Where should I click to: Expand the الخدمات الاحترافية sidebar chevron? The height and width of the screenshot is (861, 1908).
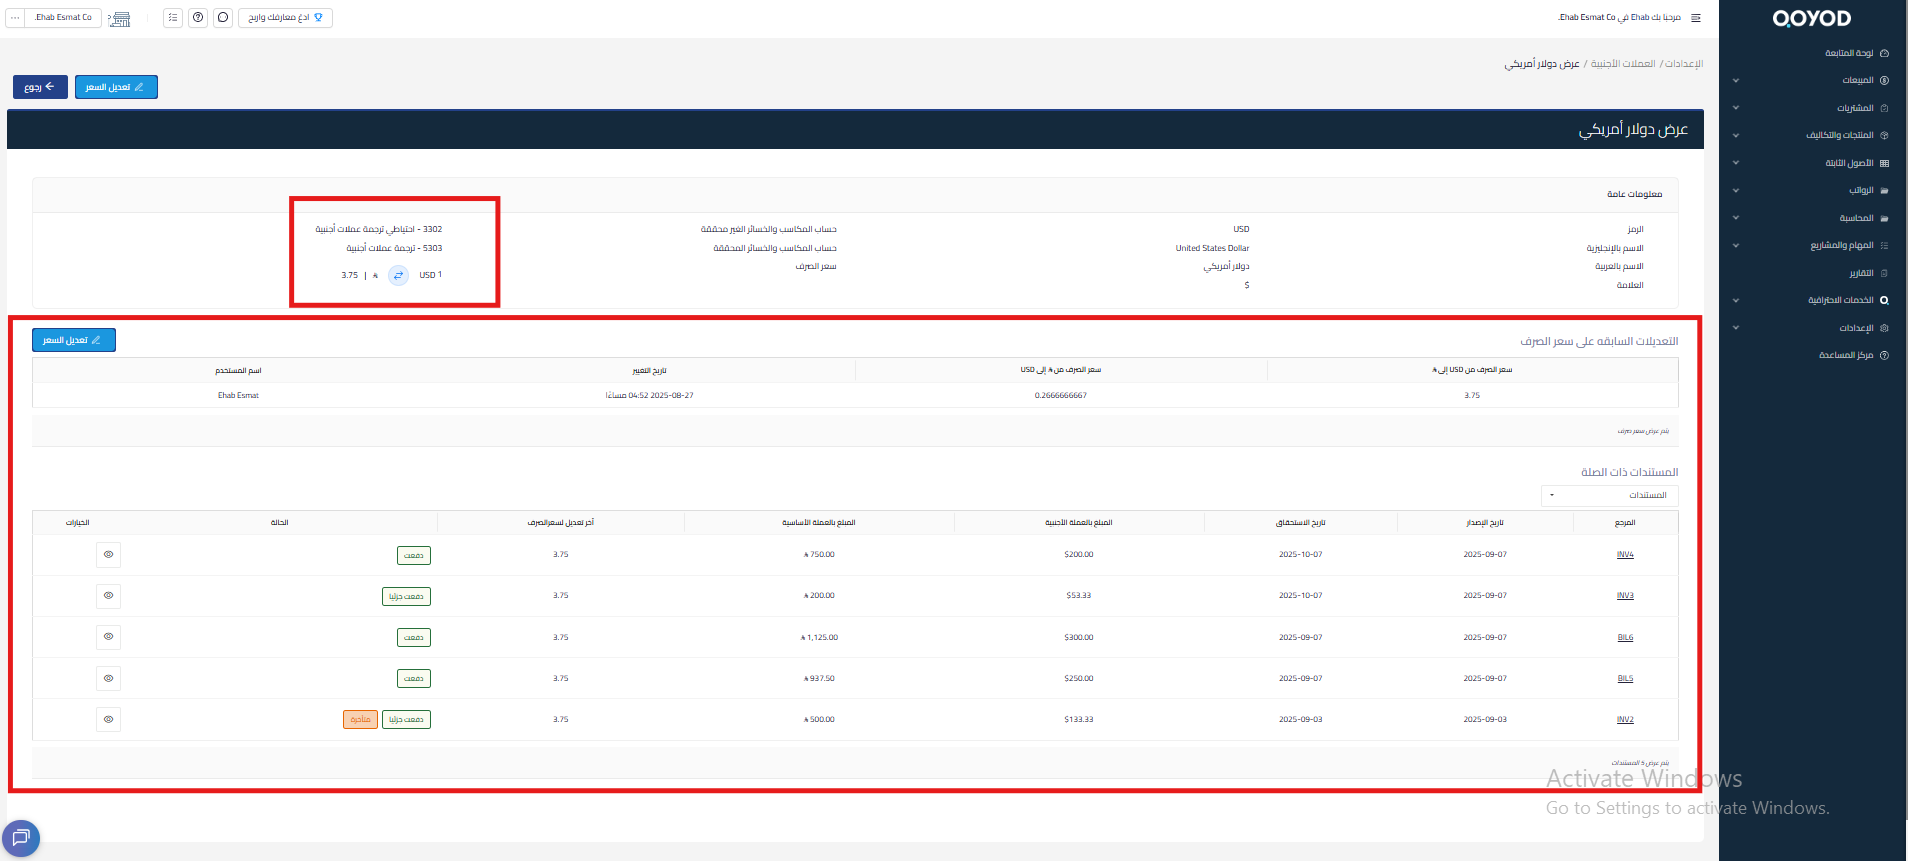pyautogui.click(x=1735, y=300)
